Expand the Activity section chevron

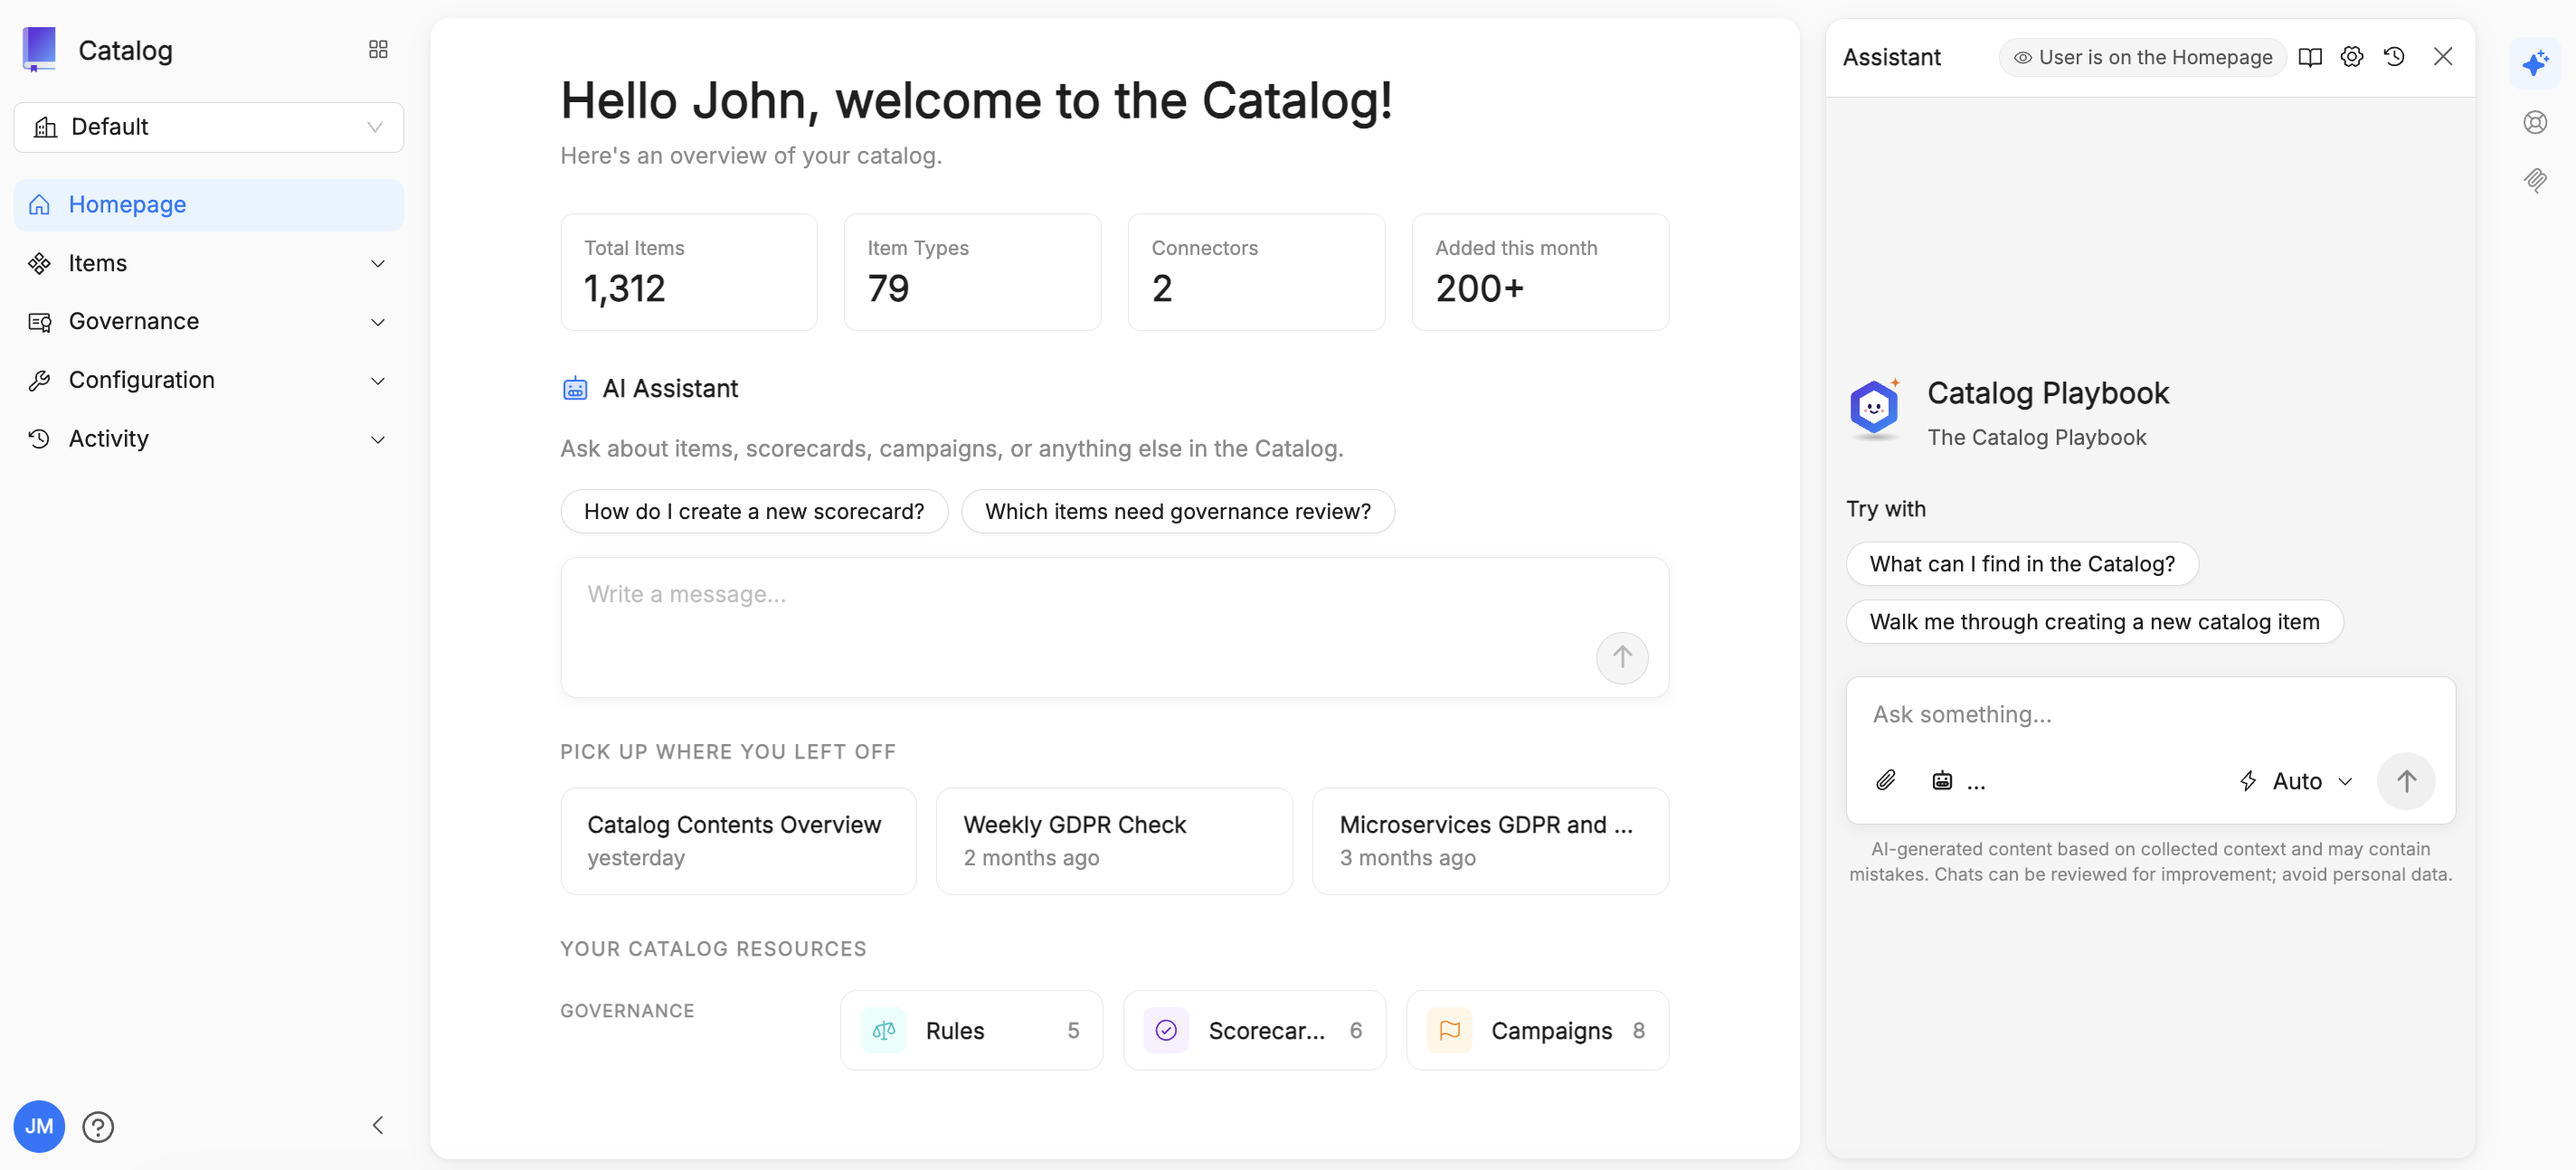pos(378,440)
